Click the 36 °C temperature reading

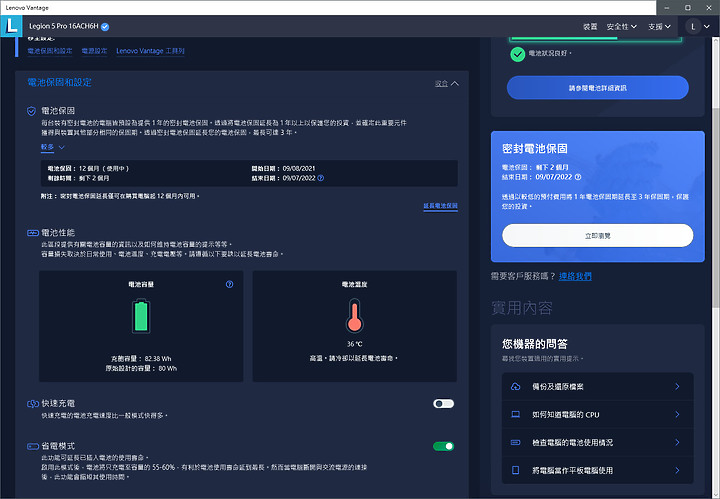(354, 344)
